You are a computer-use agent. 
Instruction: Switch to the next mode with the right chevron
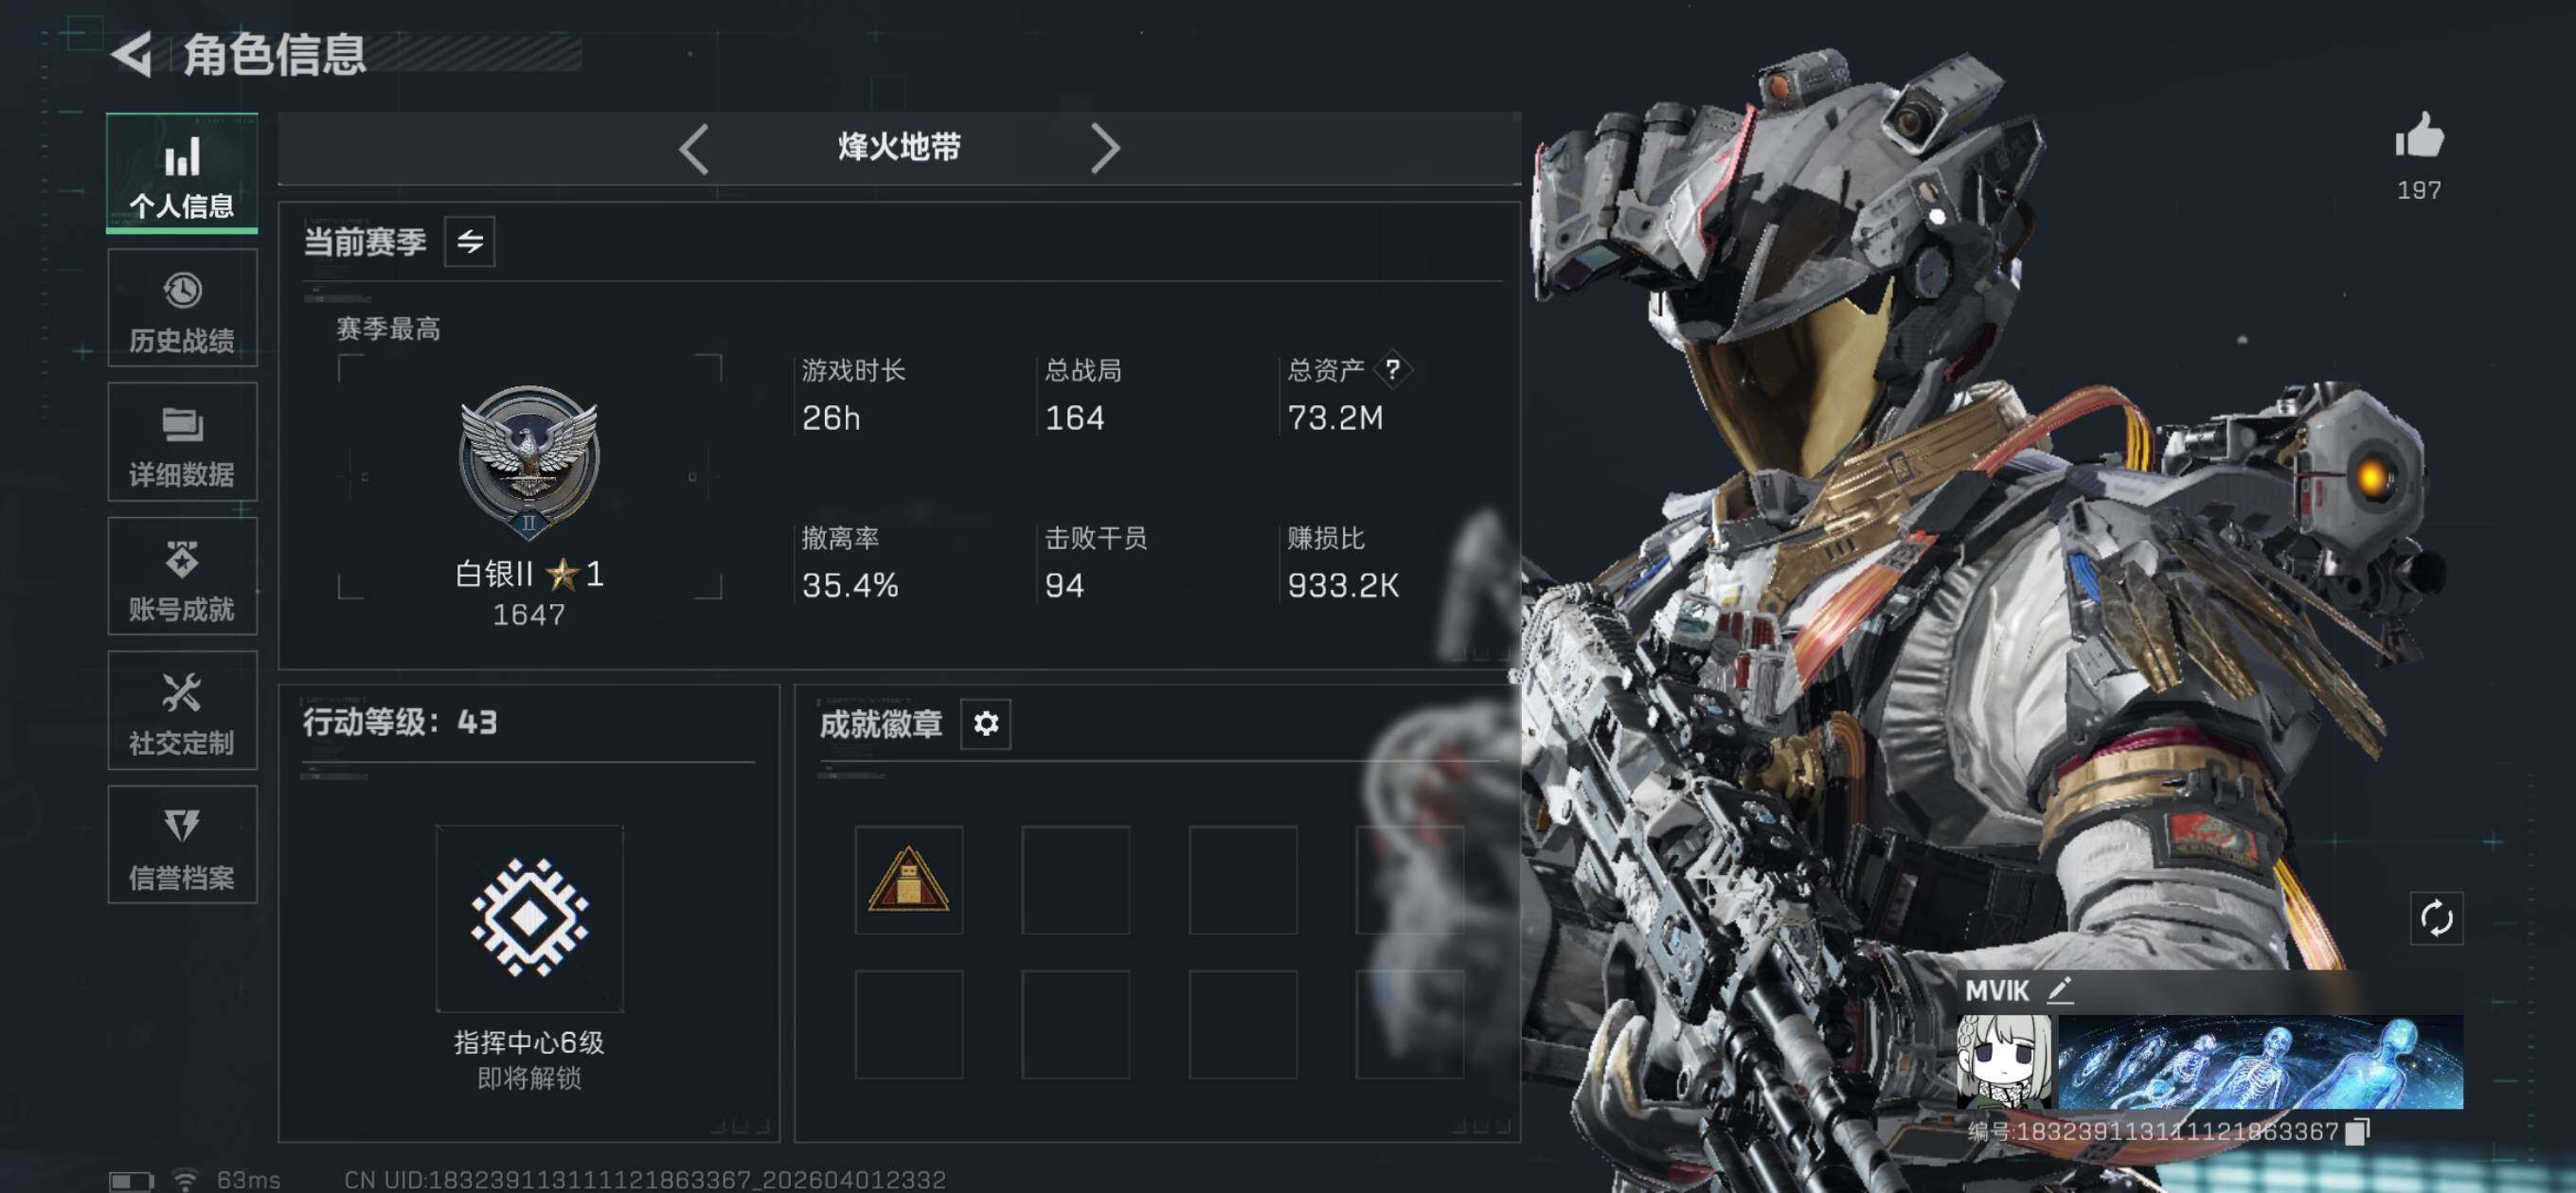point(1104,149)
